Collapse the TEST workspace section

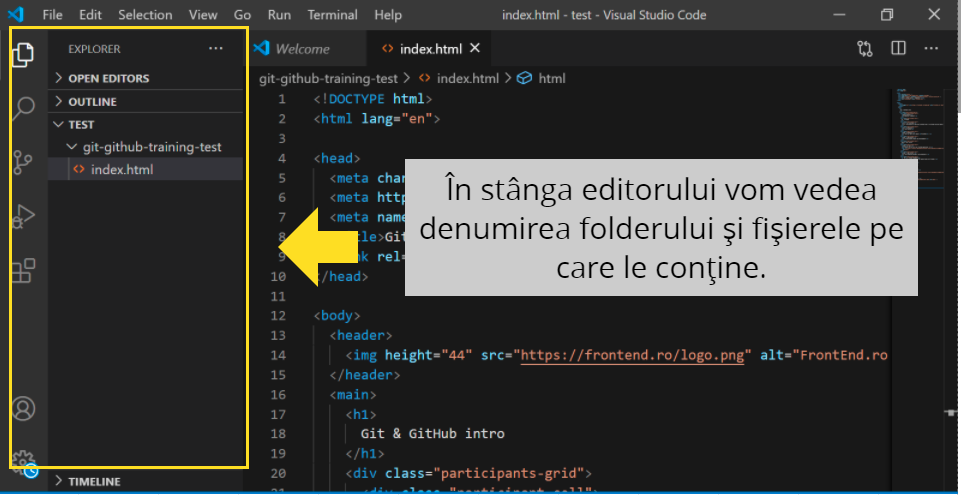coord(146,124)
